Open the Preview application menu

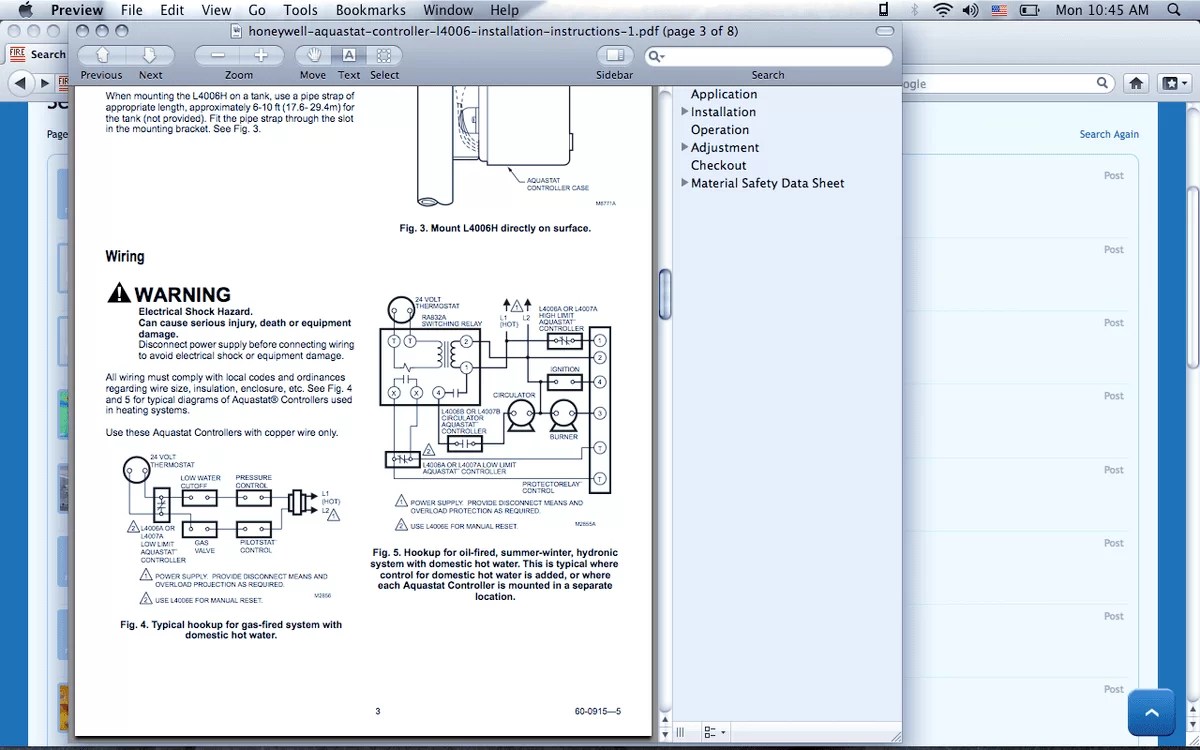point(77,10)
